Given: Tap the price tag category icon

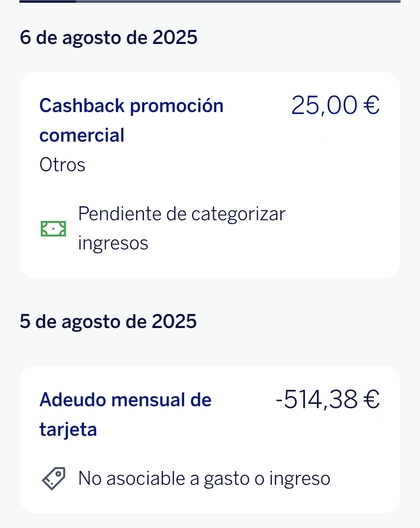Looking at the screenshot, I should 54,478.
